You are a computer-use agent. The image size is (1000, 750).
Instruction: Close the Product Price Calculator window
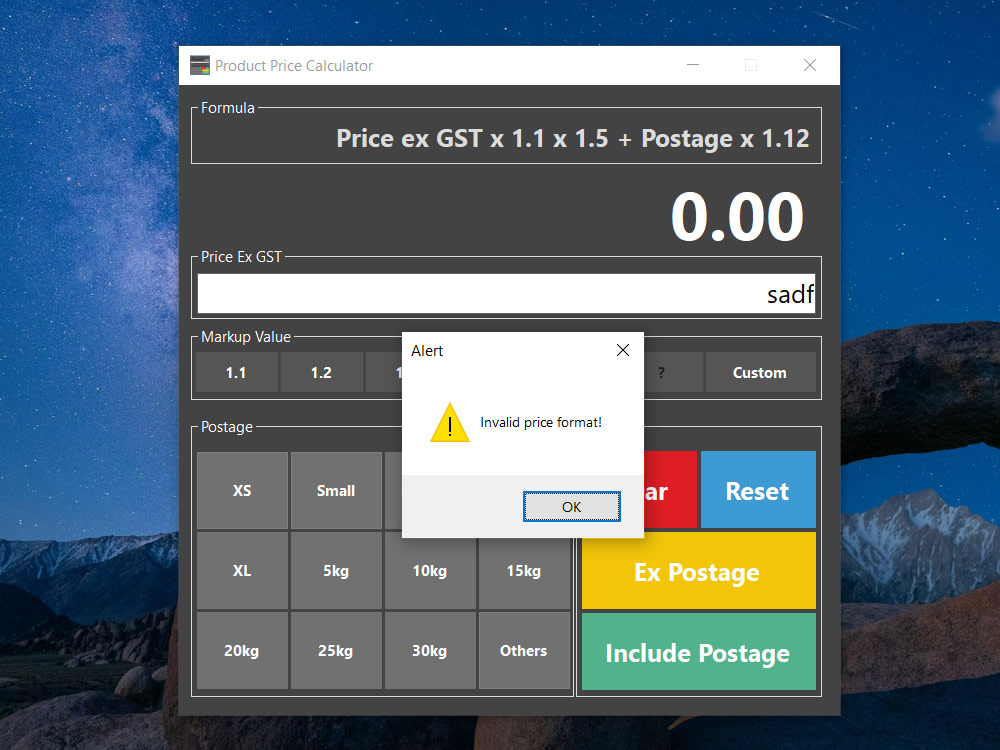tap(810, 65)
